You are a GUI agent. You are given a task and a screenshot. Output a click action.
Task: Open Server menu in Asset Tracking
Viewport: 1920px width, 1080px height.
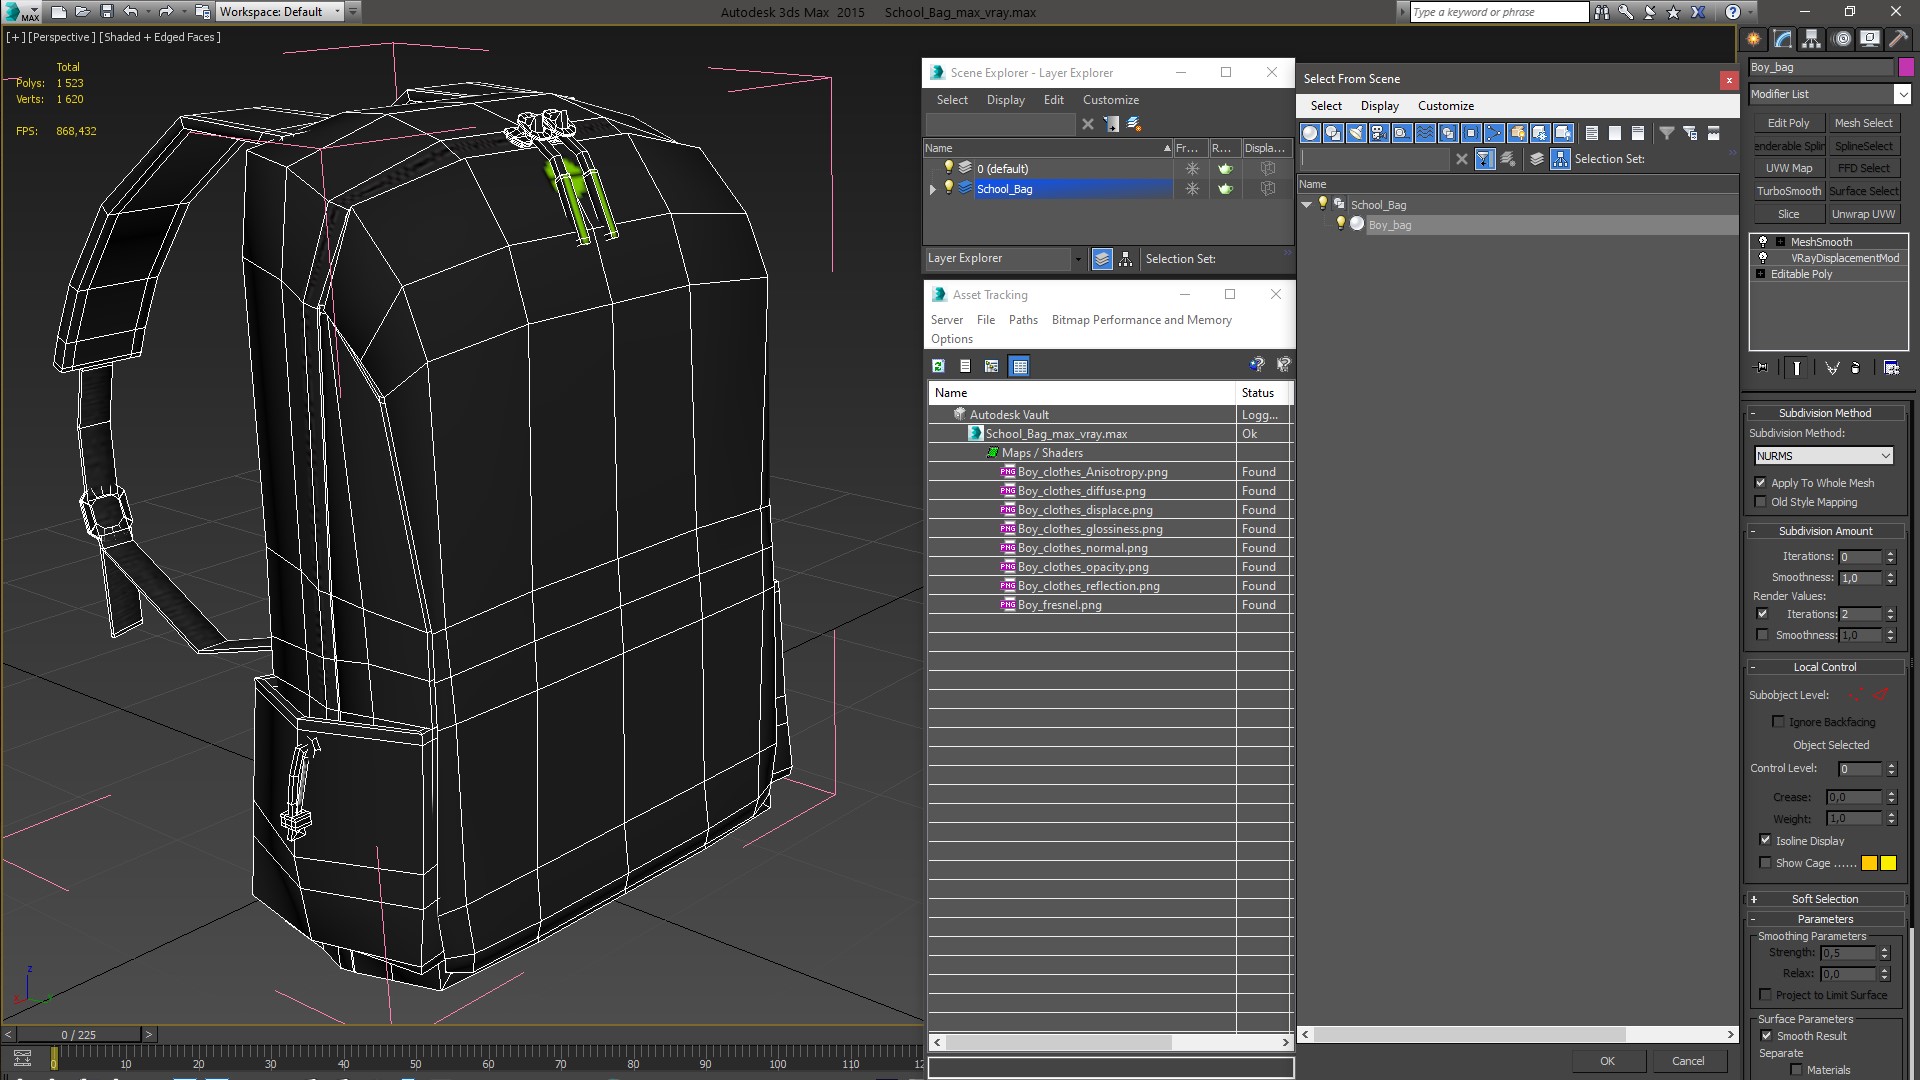pyautogui.click(x=947, y=320)
